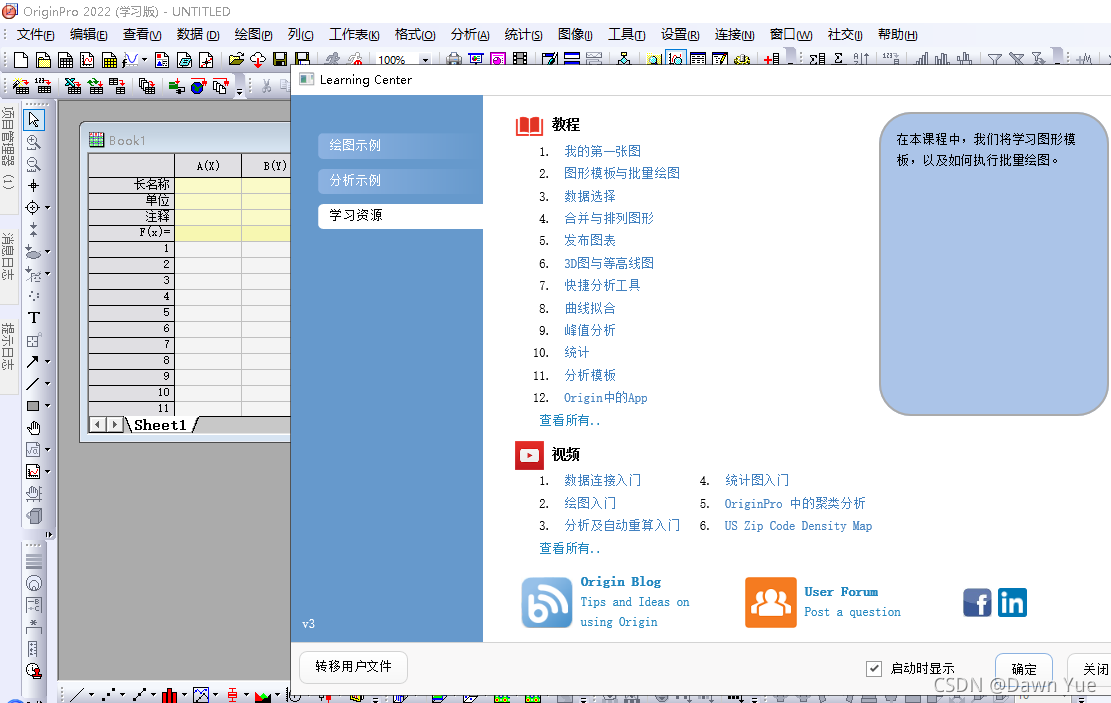Click the cloud download open icon
This screenshot has width=1111, height=703.
click(258, 60)
